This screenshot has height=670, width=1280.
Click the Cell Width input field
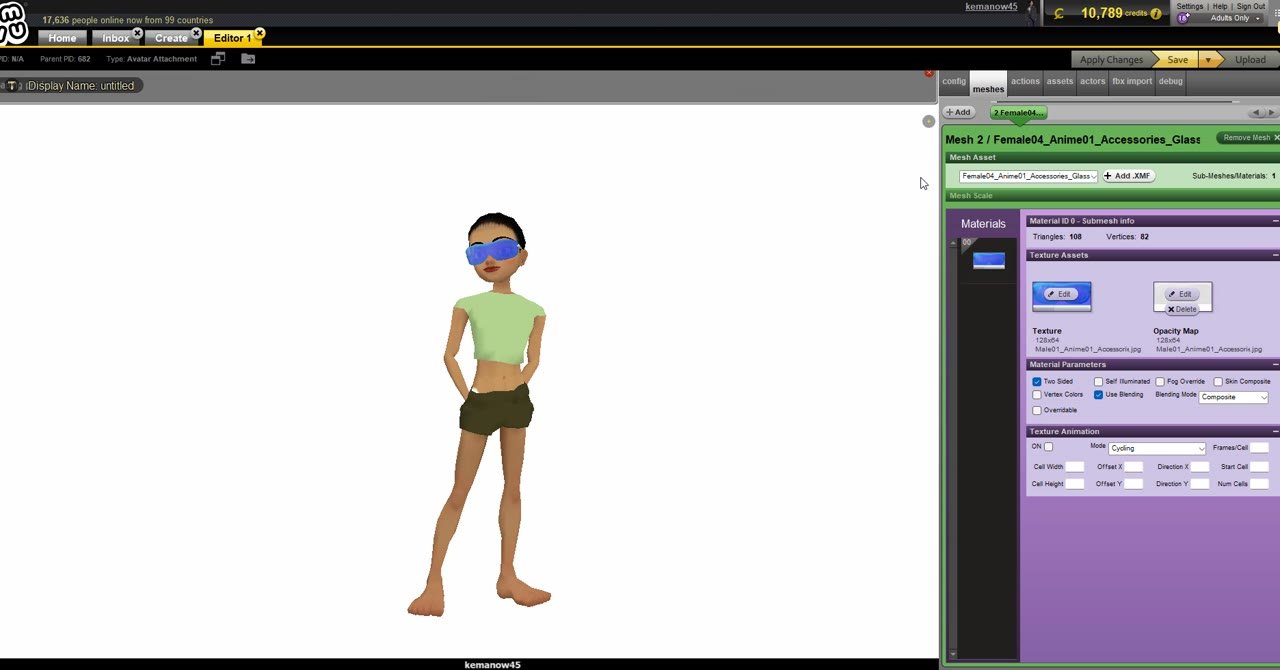coord(1074,467)
